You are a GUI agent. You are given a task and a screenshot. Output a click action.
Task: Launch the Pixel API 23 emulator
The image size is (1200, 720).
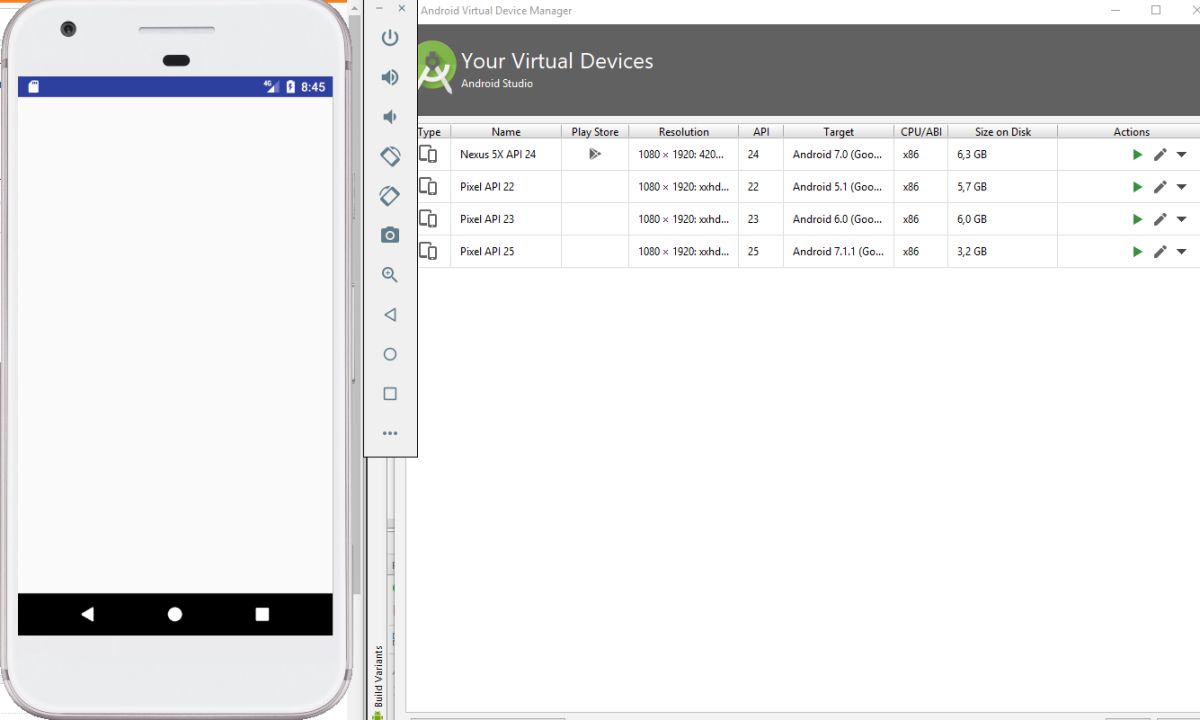coord(1137,219)
